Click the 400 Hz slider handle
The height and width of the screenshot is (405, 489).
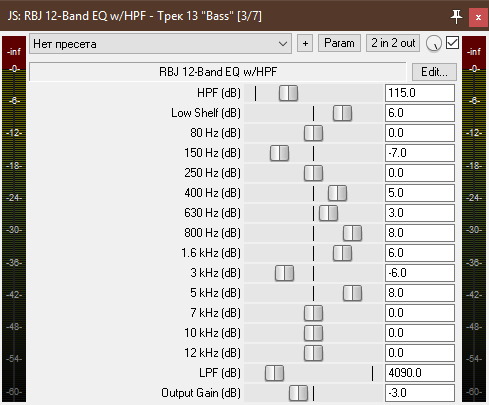click(x=337, y=193)
